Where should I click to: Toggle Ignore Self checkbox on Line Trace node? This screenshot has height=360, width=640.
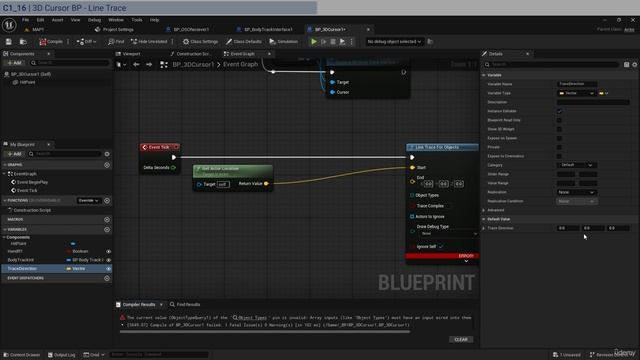(441, 247)
